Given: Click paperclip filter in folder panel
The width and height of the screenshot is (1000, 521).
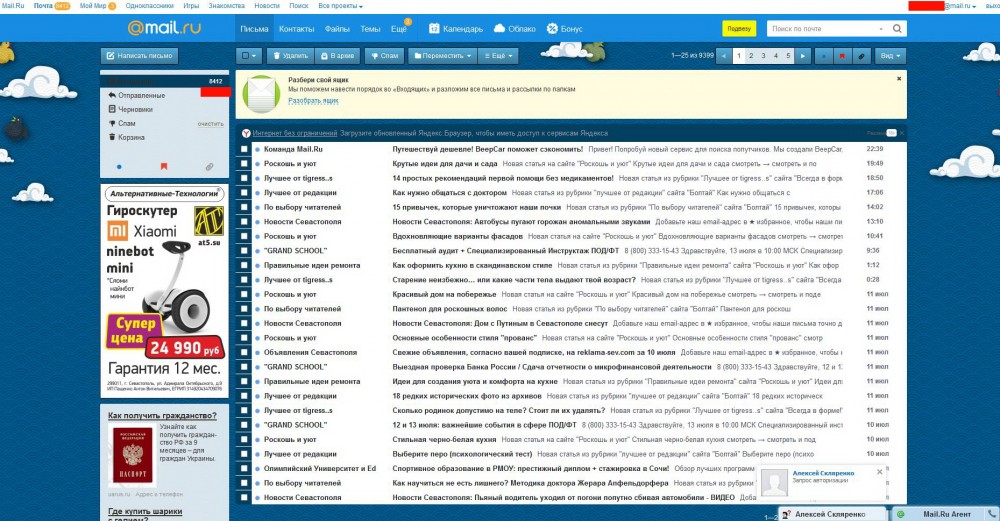Looking at the screenshot, I should point(209,167).
